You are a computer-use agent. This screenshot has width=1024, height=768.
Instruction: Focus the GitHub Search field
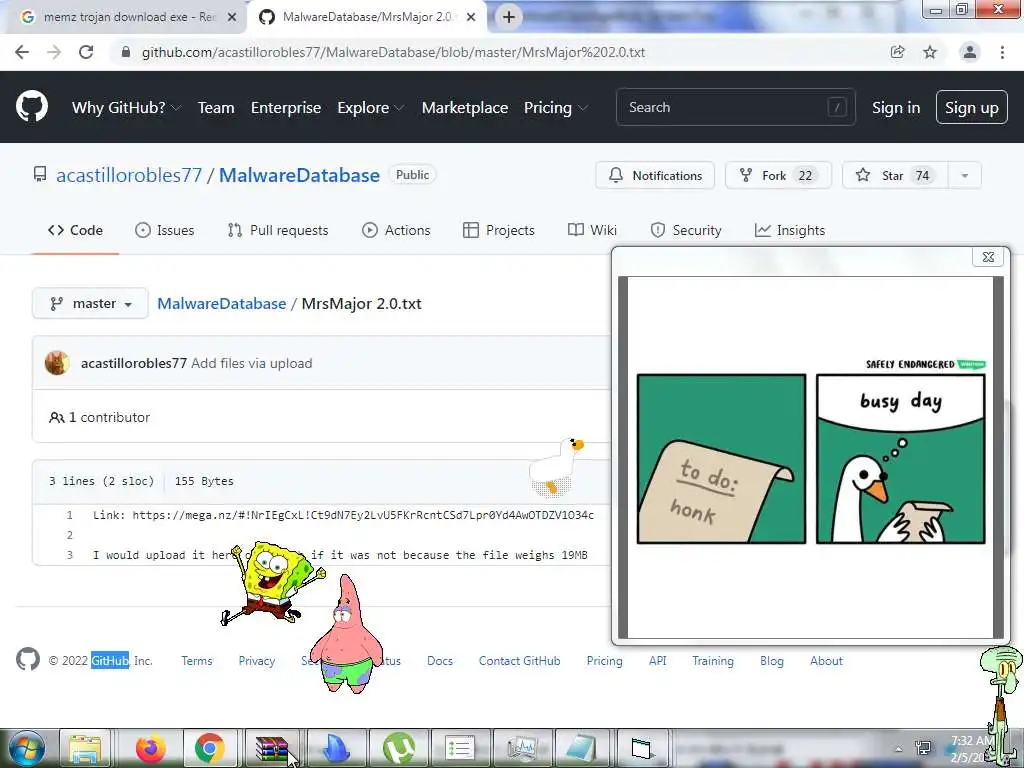735,107
